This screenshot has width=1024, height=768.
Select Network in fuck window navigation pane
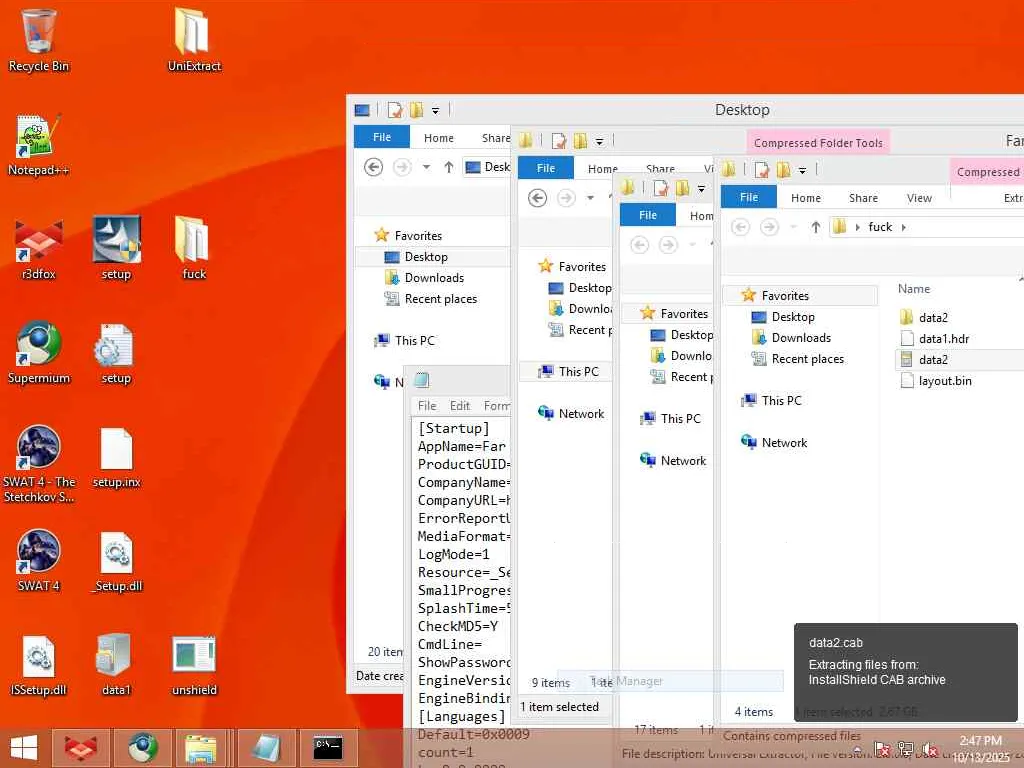coord(784,442)
